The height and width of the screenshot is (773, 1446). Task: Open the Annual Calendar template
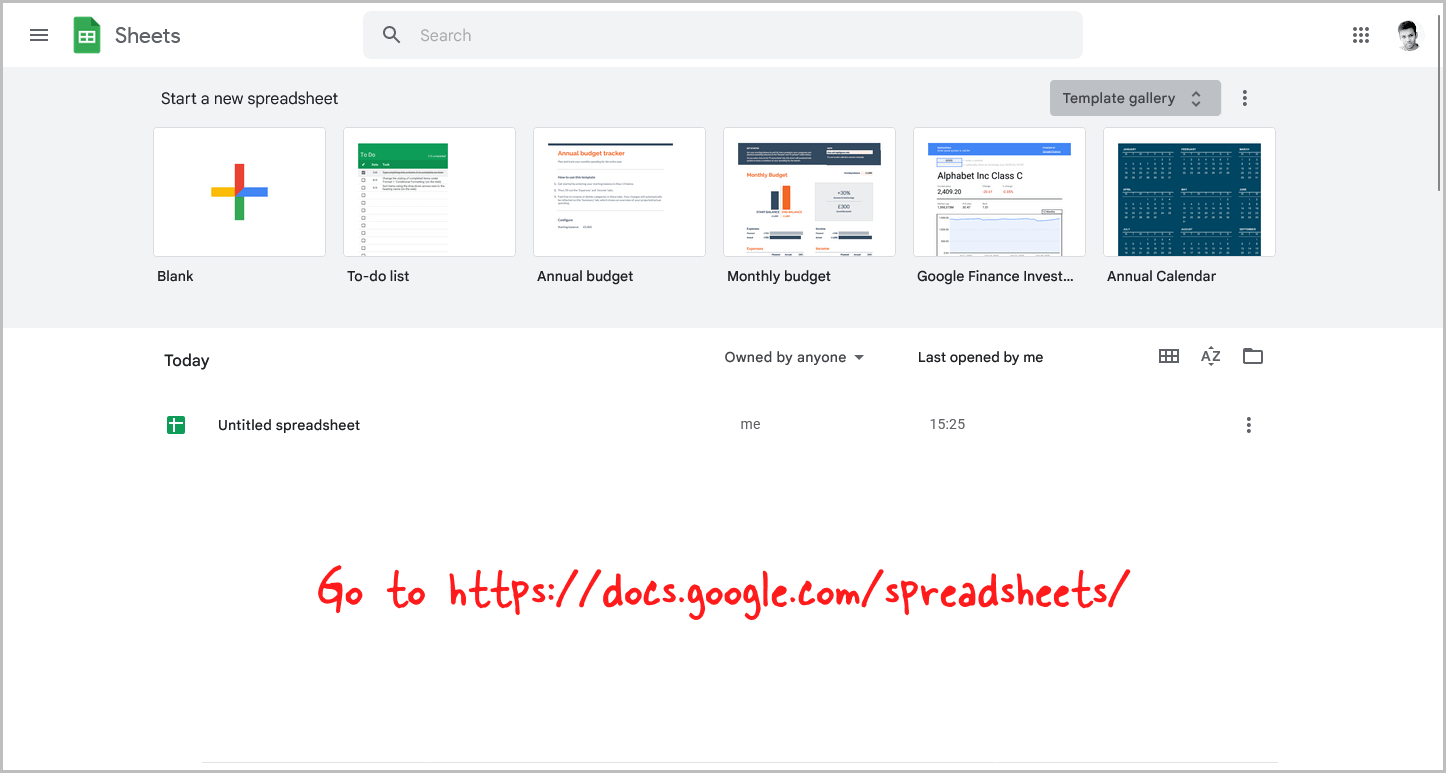pos(1189,192)
